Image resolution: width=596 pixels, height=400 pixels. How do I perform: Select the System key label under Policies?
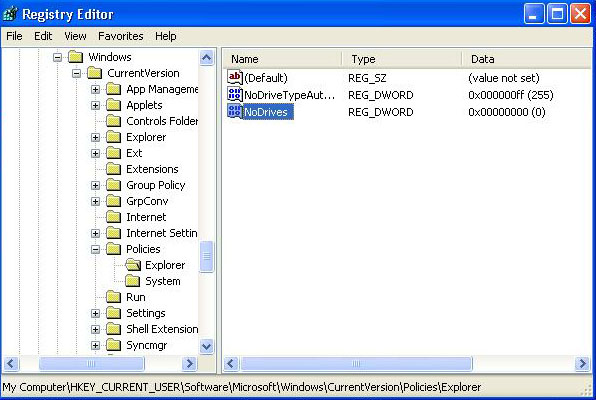point(163,281)
